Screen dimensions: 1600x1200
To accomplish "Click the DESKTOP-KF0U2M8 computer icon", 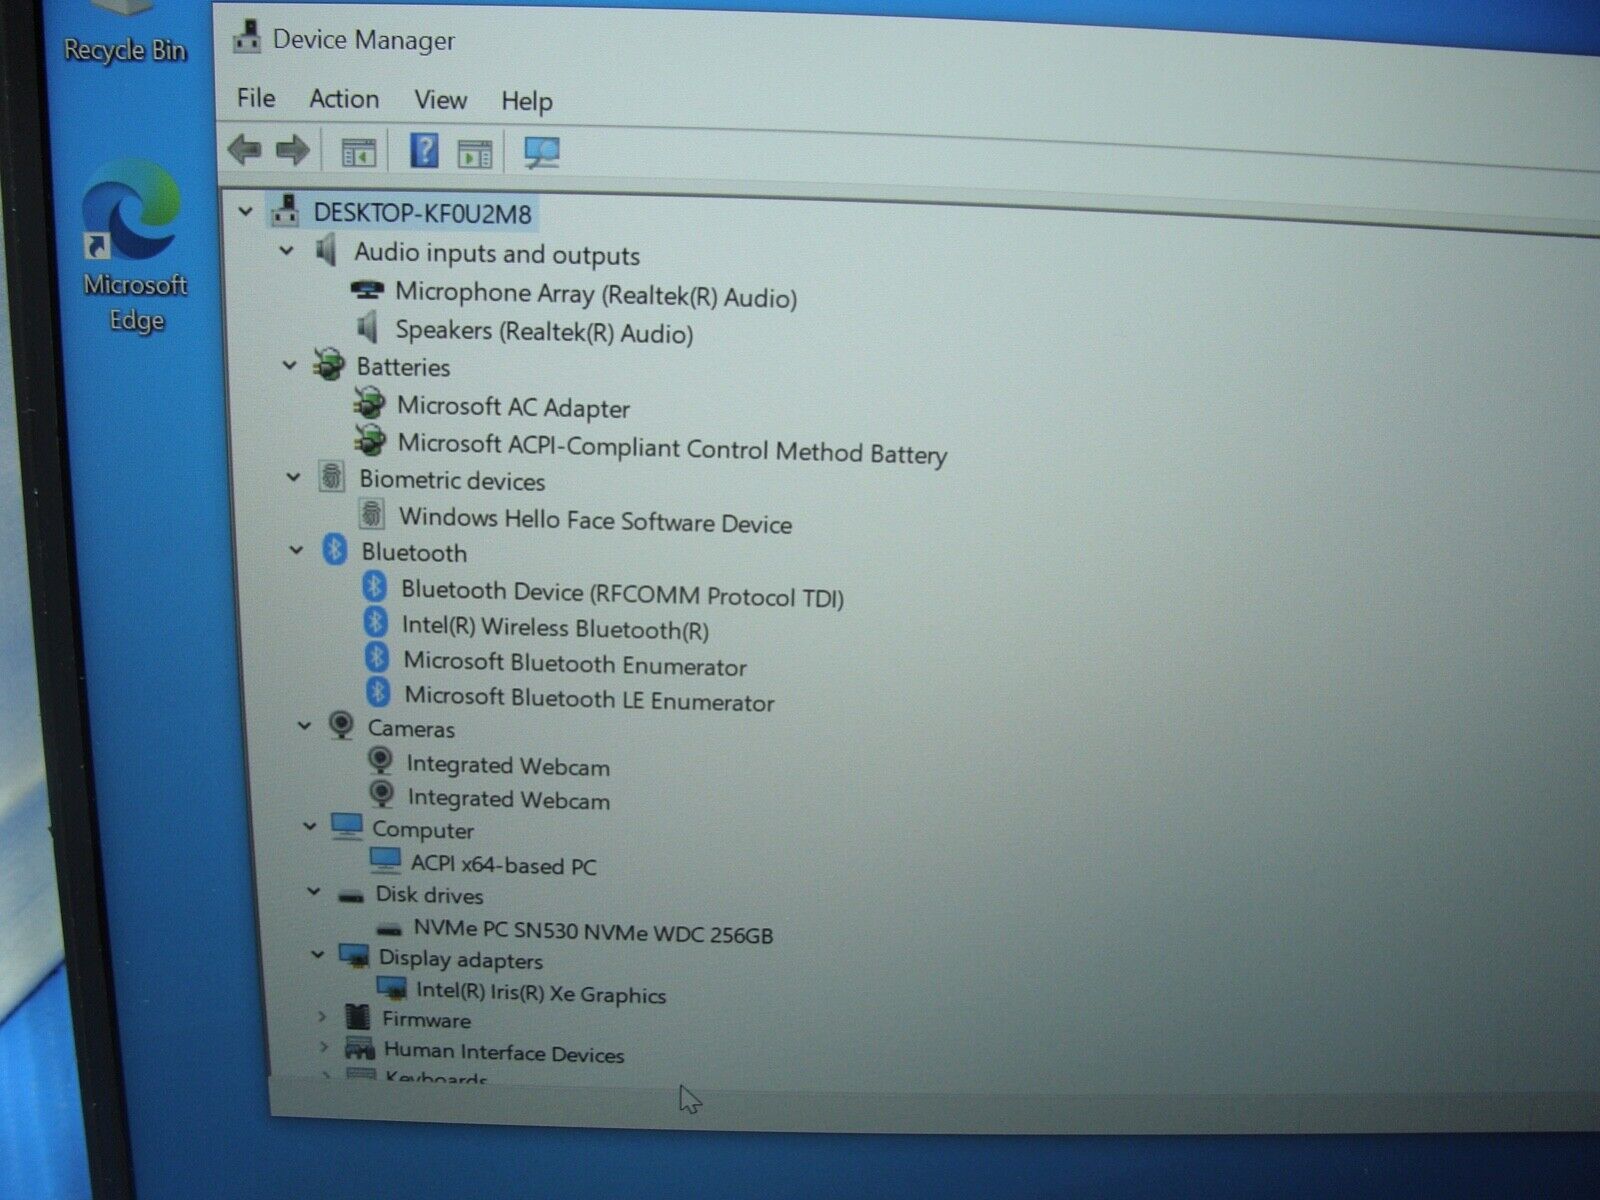I will pos(285,210).
